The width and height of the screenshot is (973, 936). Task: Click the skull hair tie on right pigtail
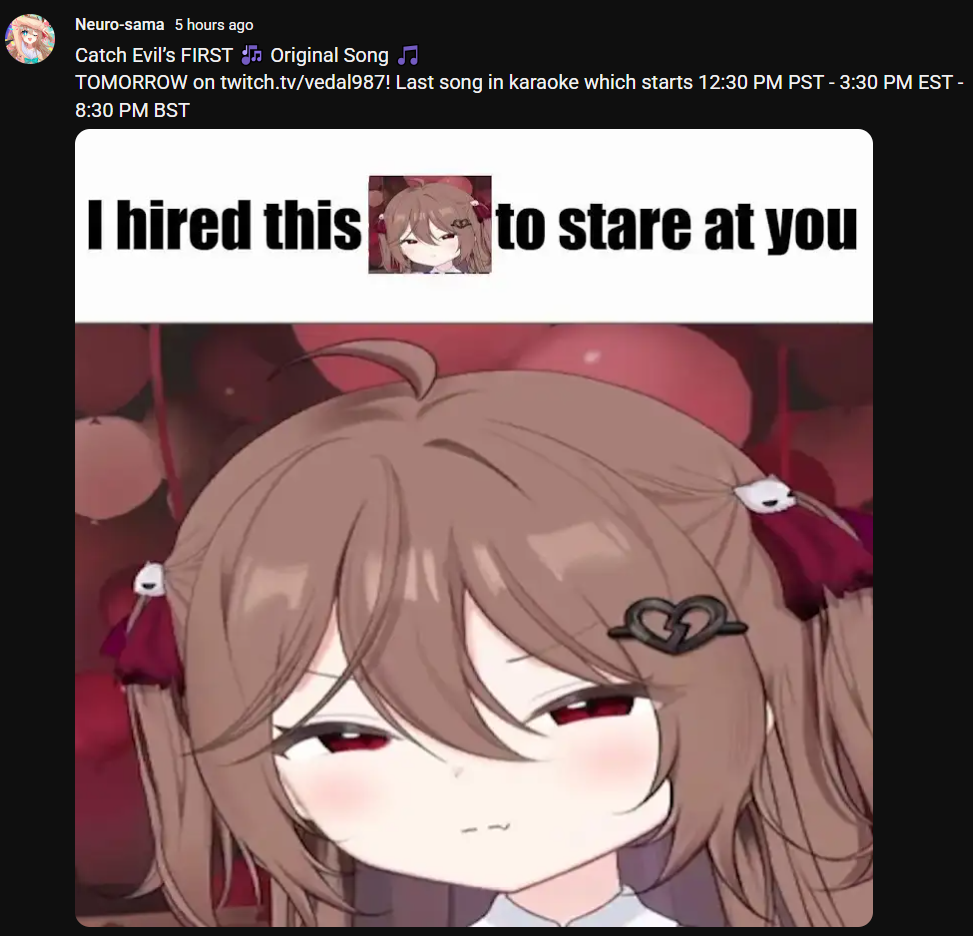click(x=764, y=494)
